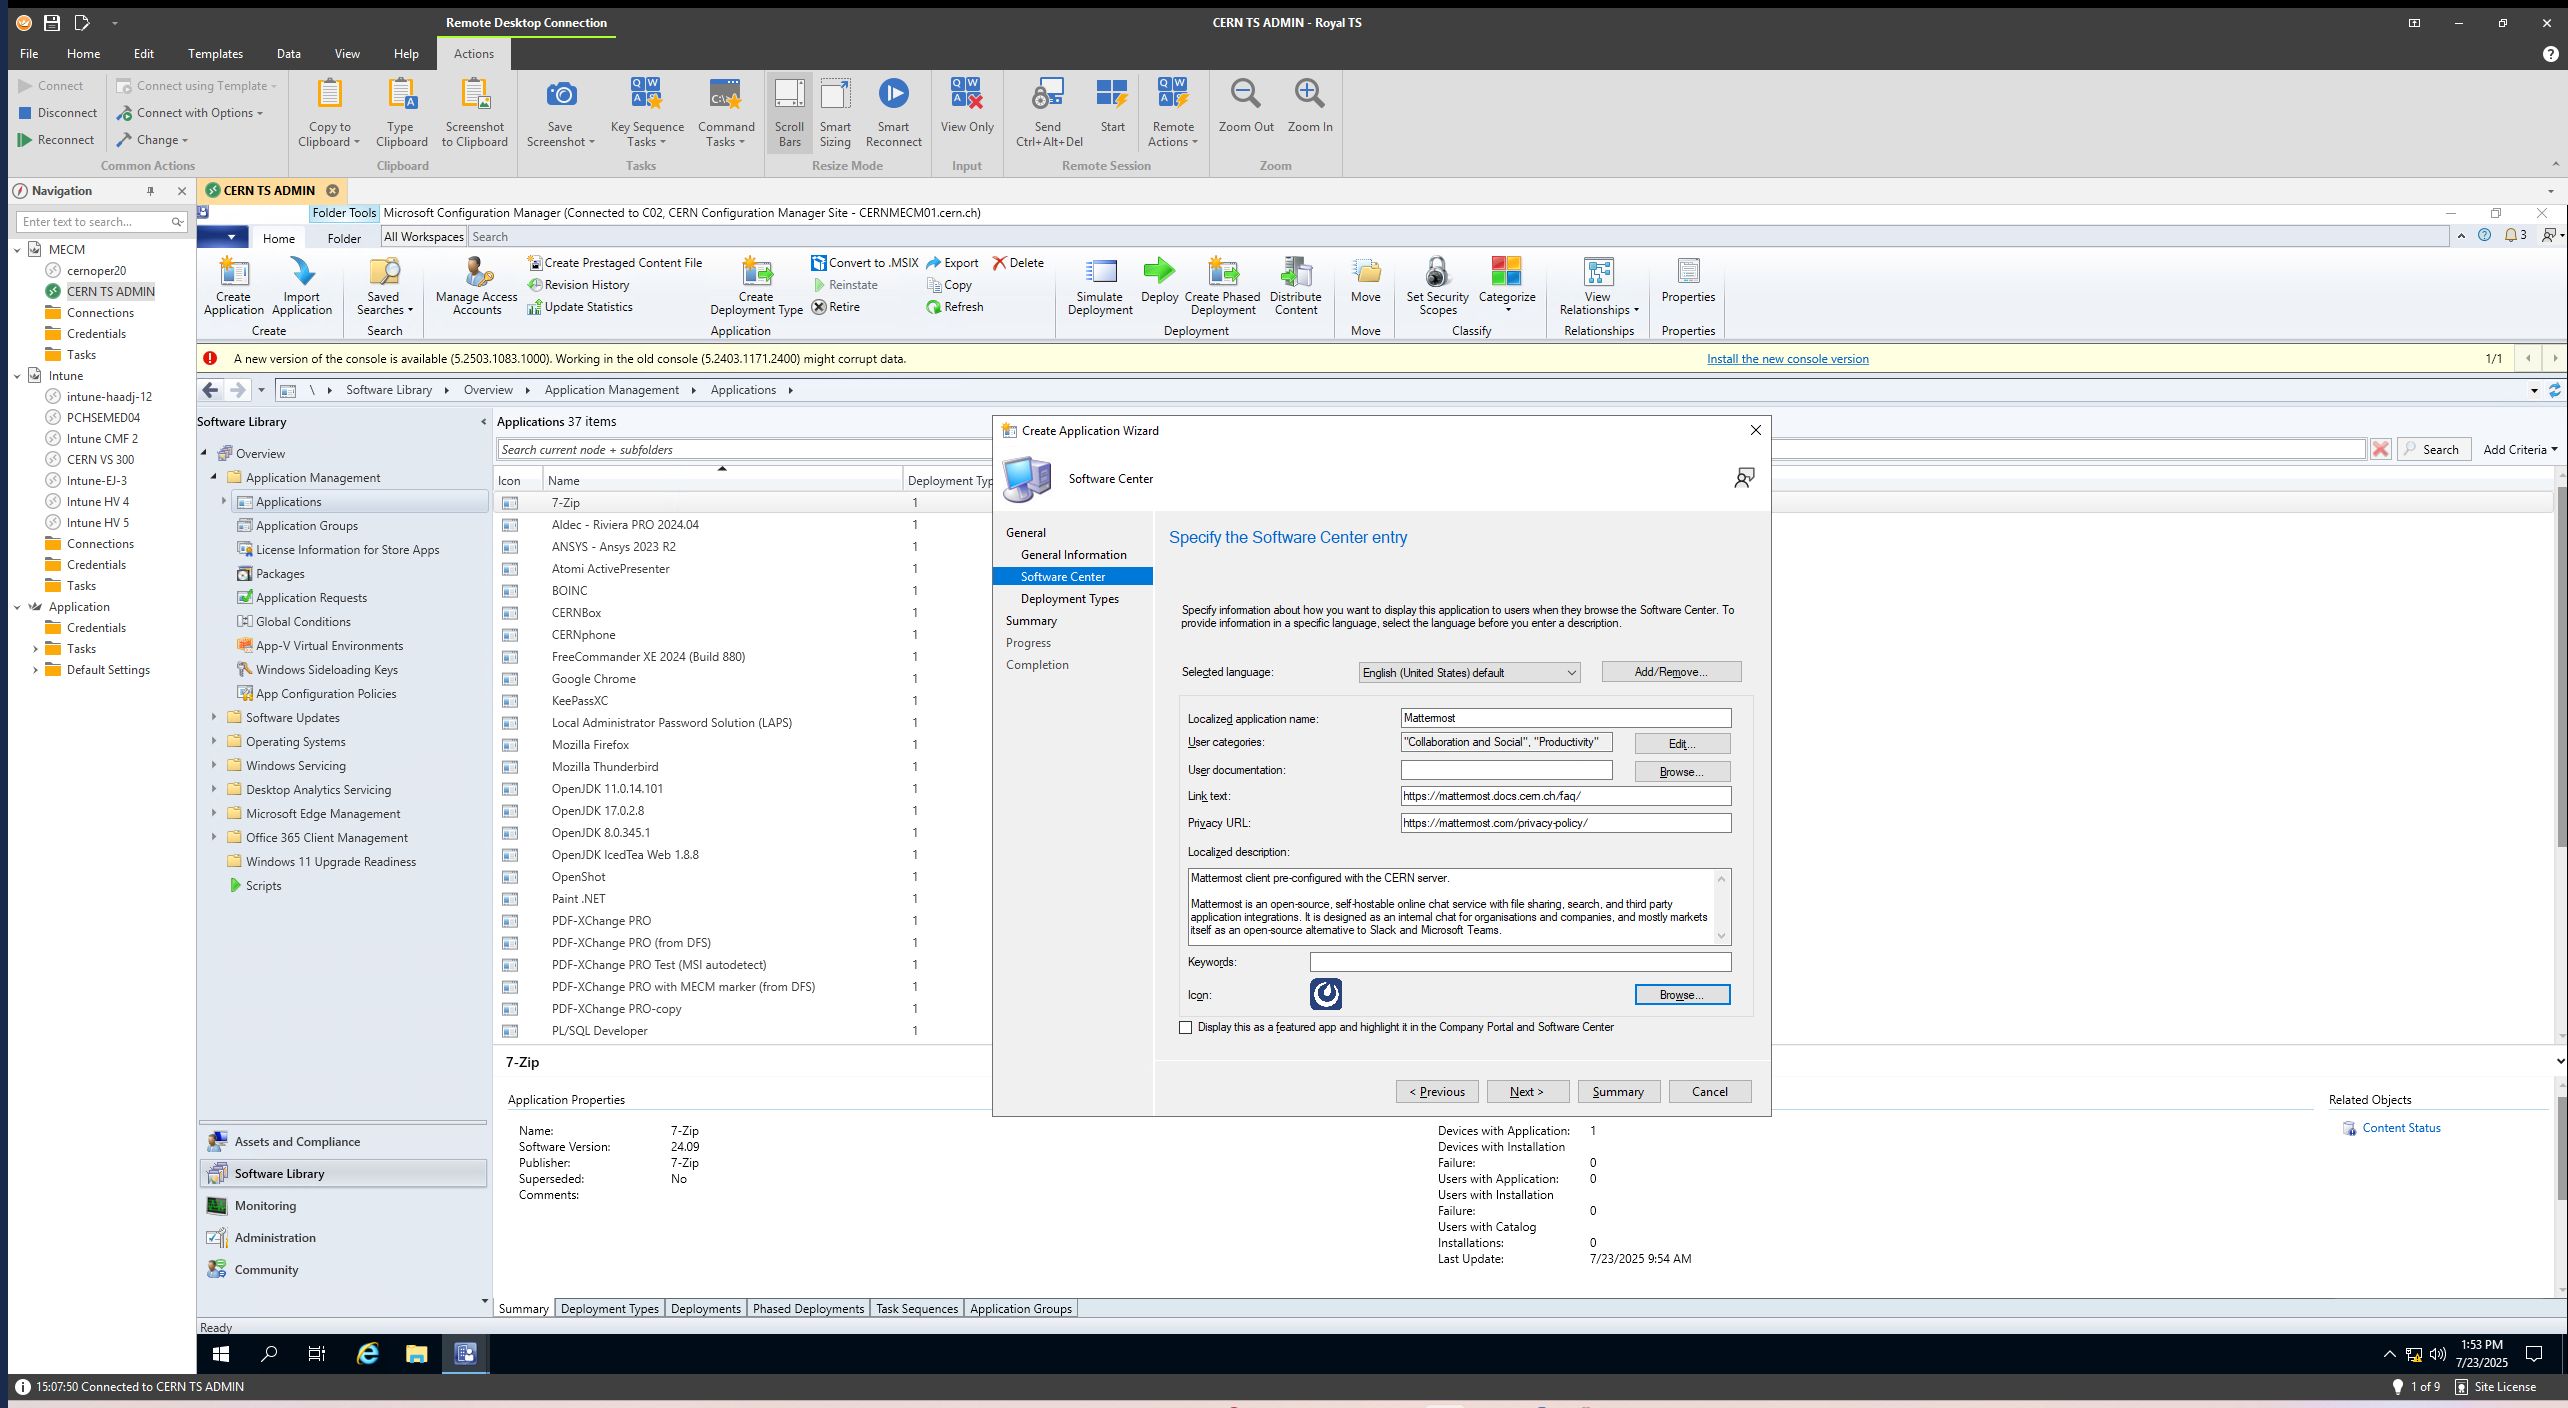The height and width of the screenshot is (1408, 2568).
Task: Open File Explorer from the taskbar
Action: click(417, 1354)
